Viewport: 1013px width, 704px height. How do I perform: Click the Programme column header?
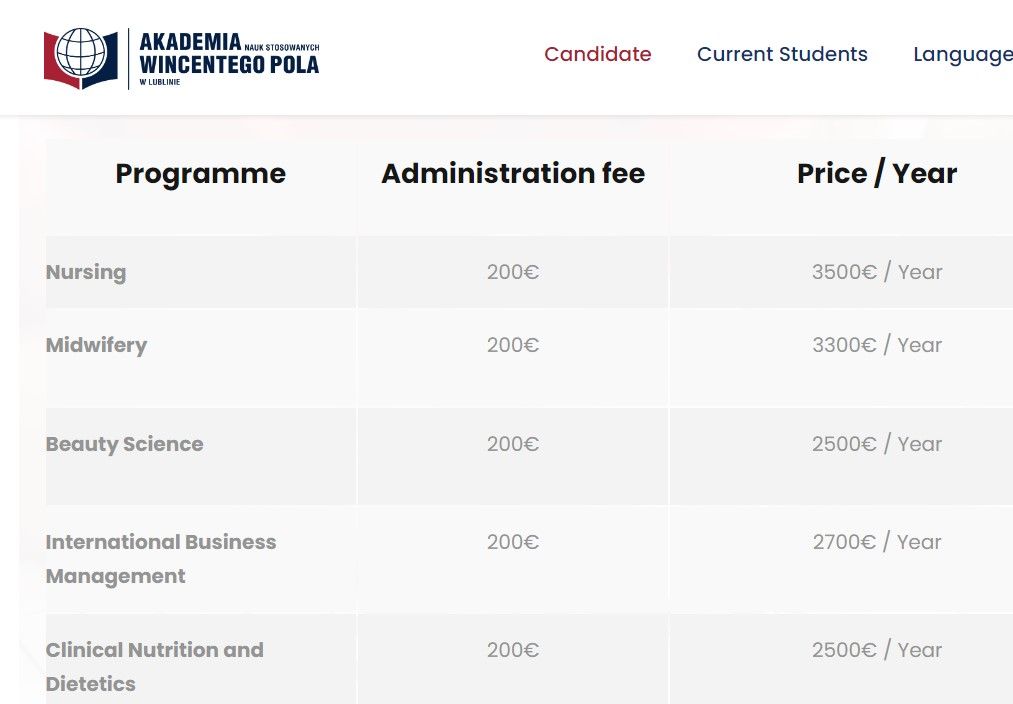tap(200, 173)
